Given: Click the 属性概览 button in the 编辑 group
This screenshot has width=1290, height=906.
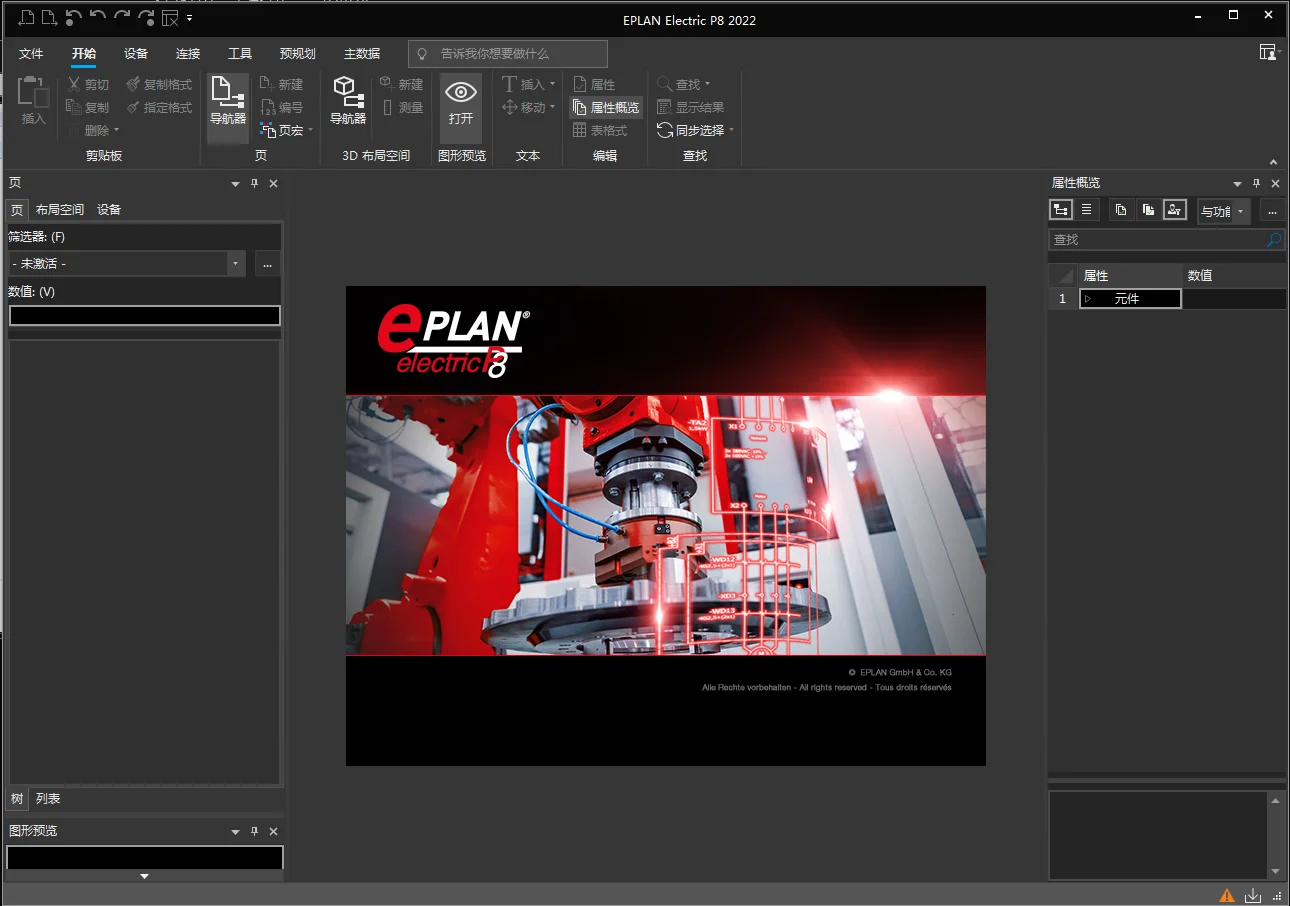Looking at the screenshot, I should pyautogui.click(x=606, y=108).
